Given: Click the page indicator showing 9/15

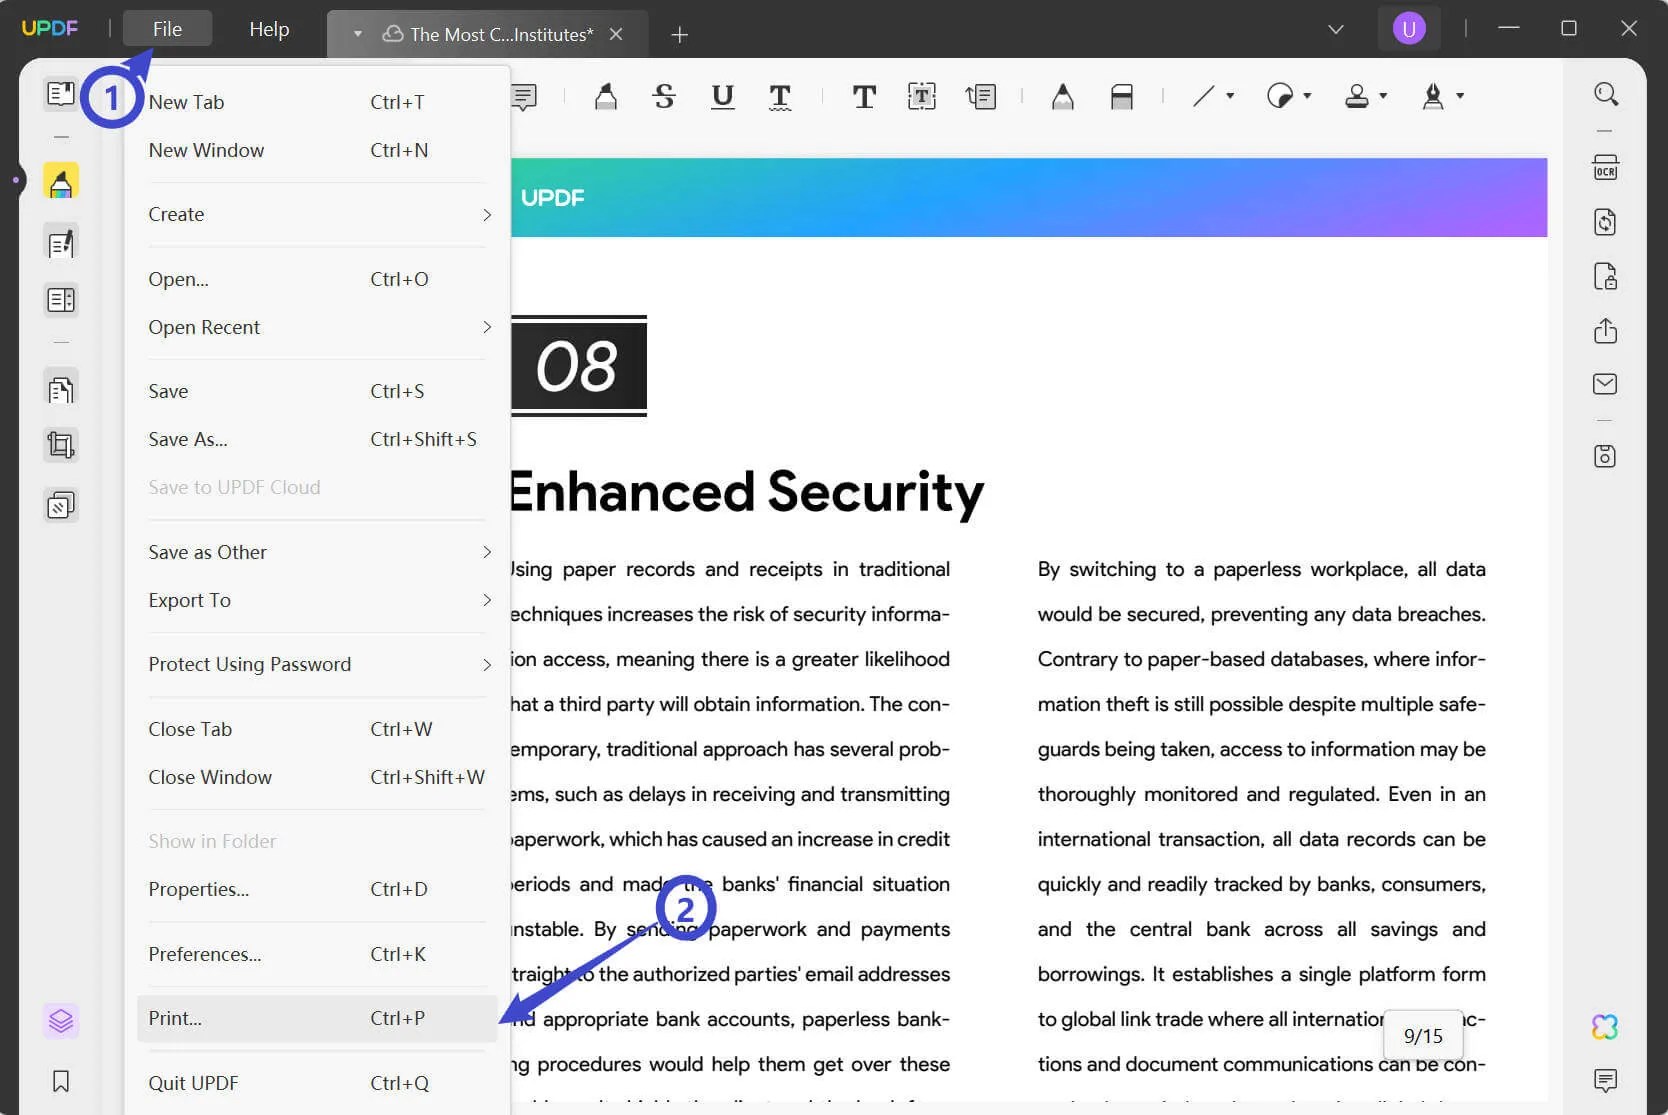Looking at the screenshot, I should [x=1423, y=1035].
